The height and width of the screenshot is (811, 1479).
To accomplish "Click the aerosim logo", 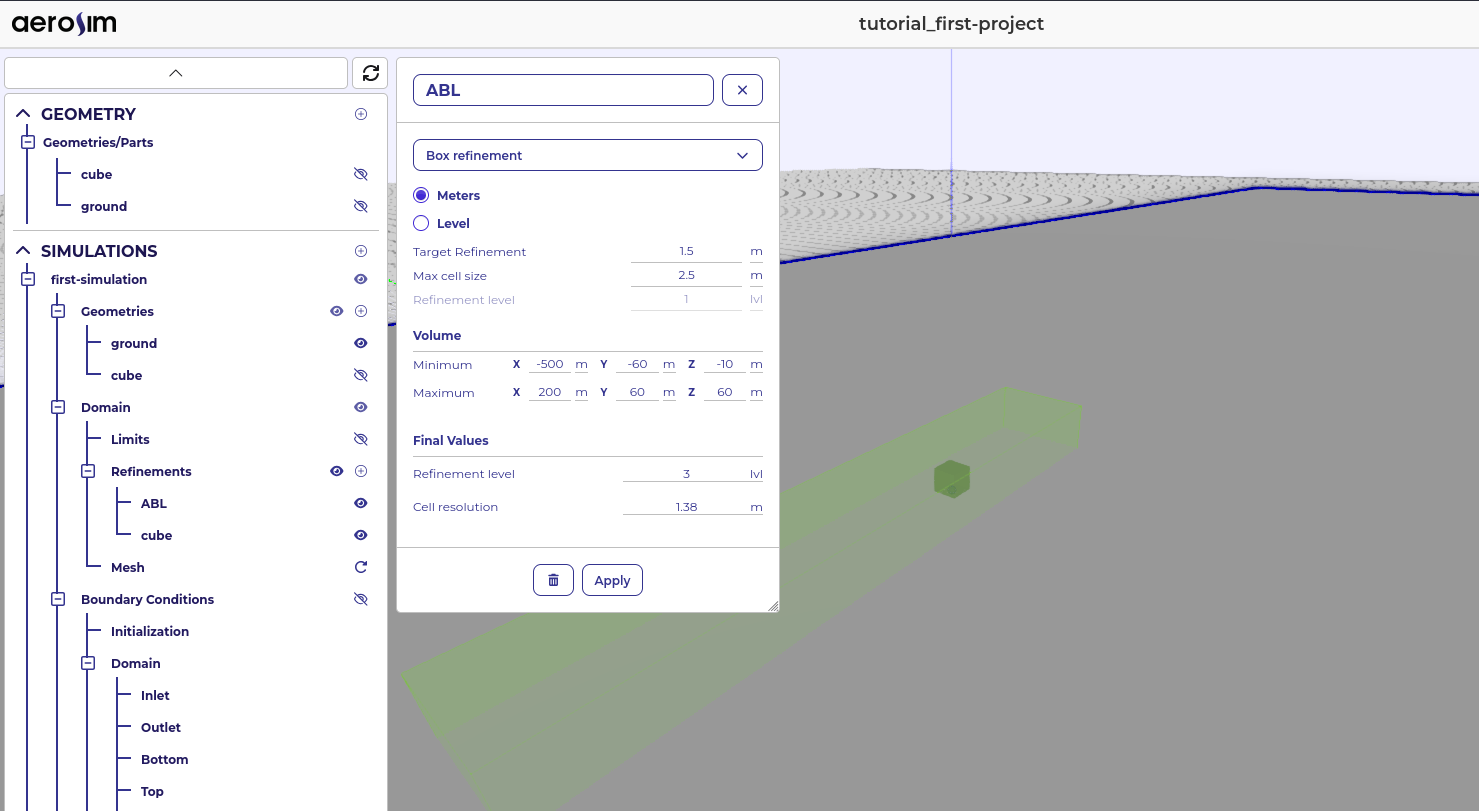I will pyautogui.click(x=63, y=22).
